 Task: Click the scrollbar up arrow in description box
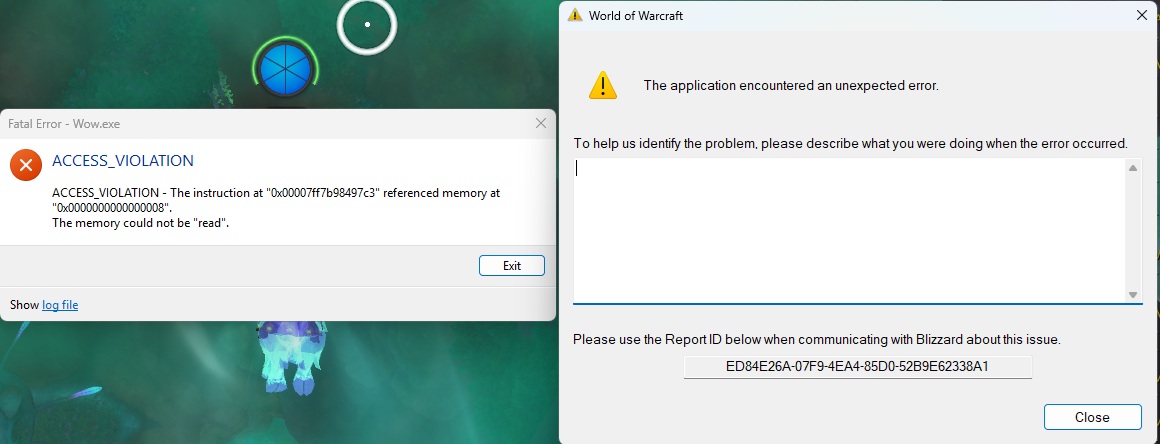click(x=1133, y=168)
